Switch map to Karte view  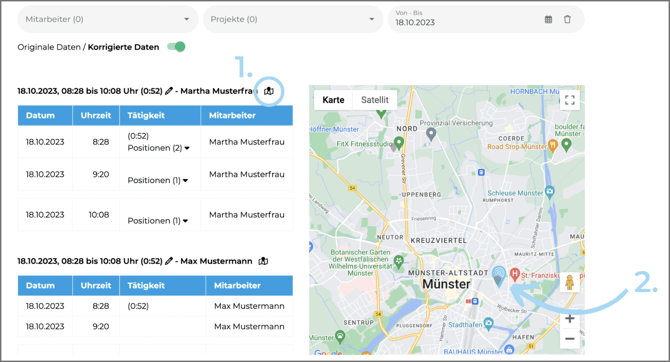coord(333,100)
